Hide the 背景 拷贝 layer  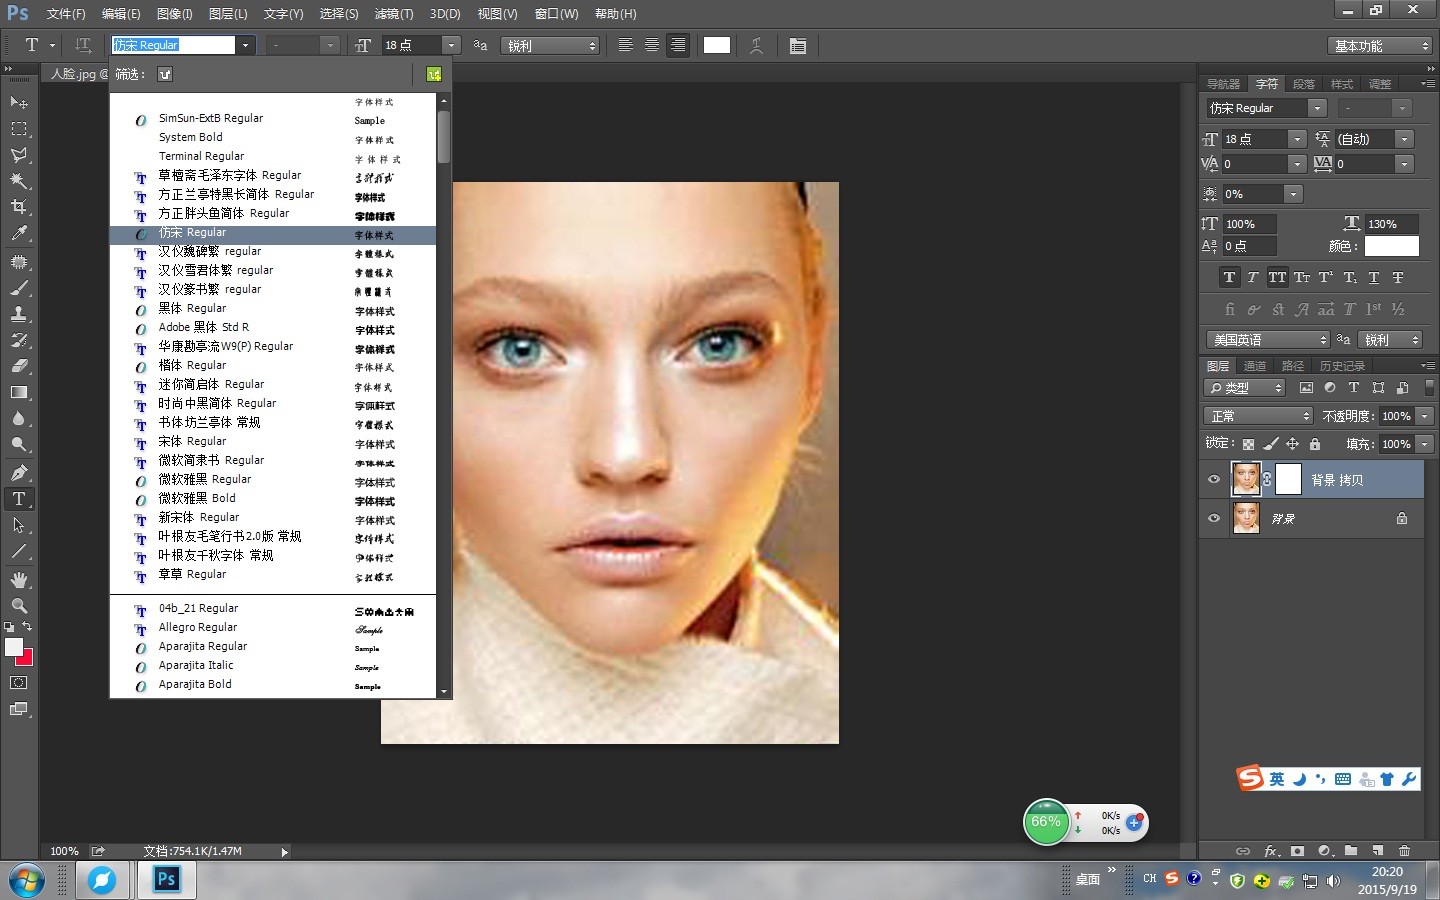click(1213, 480)
